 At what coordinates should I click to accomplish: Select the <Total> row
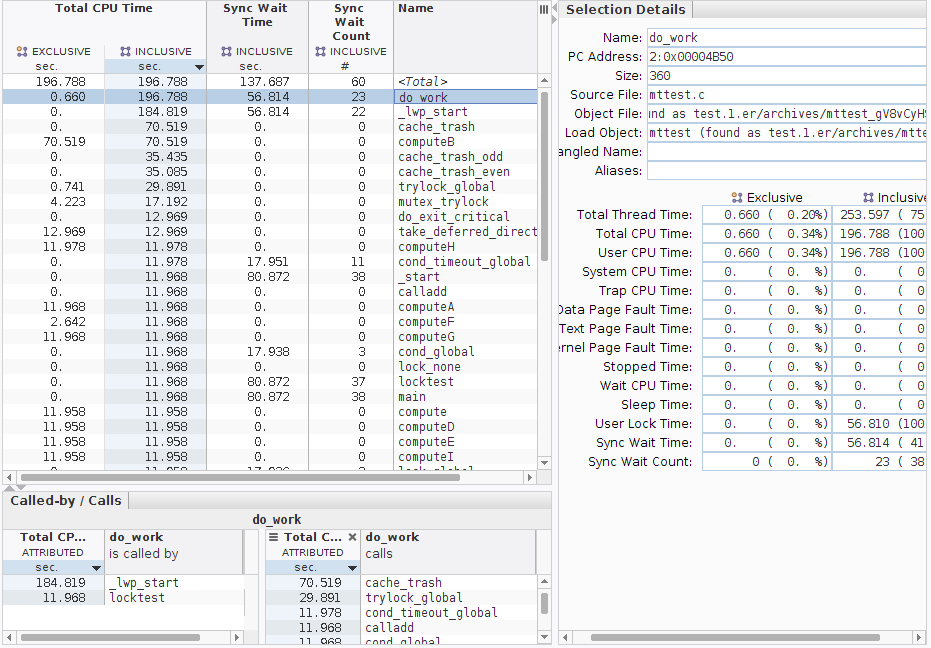click(270, 82)
